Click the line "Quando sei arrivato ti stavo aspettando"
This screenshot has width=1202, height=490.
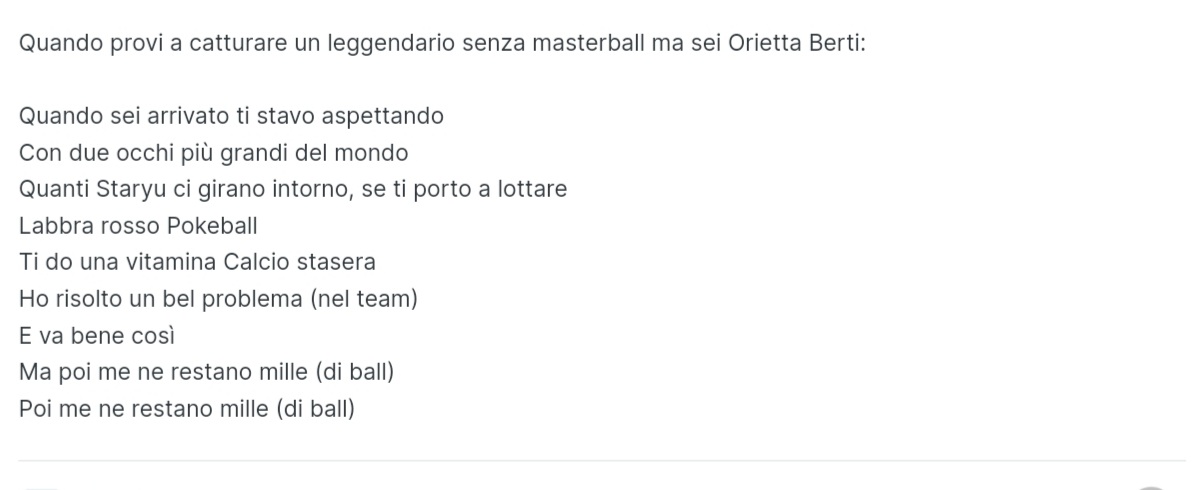231,116
